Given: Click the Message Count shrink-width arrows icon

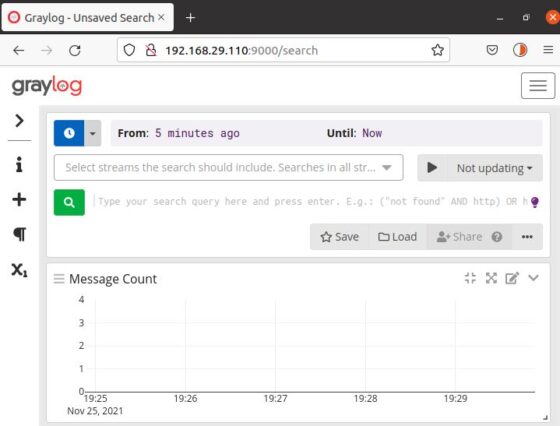Looking at the screenshot, I should 470,278.
